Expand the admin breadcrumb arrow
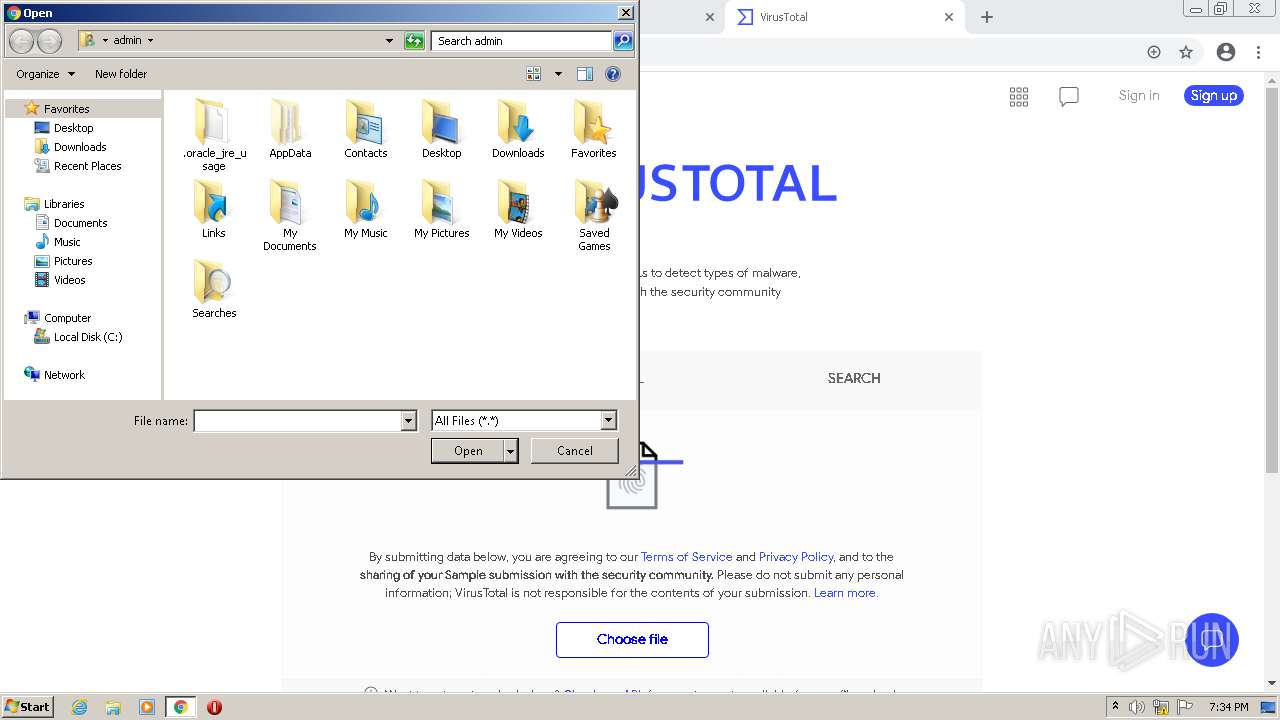1280x720 pixels. (x=150, y=41)
